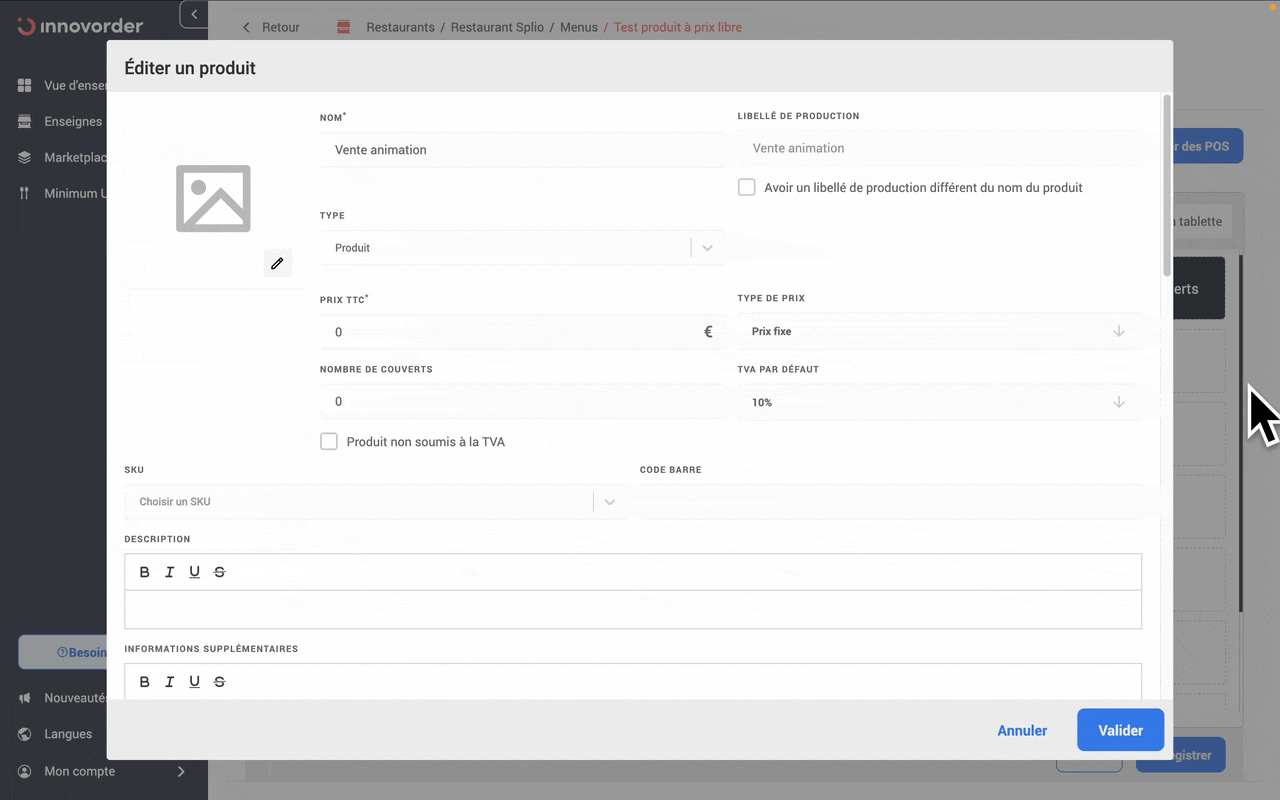Apply strikethrough in the Description editor
Screen dimensions: 1280x800
click(220, 572)
